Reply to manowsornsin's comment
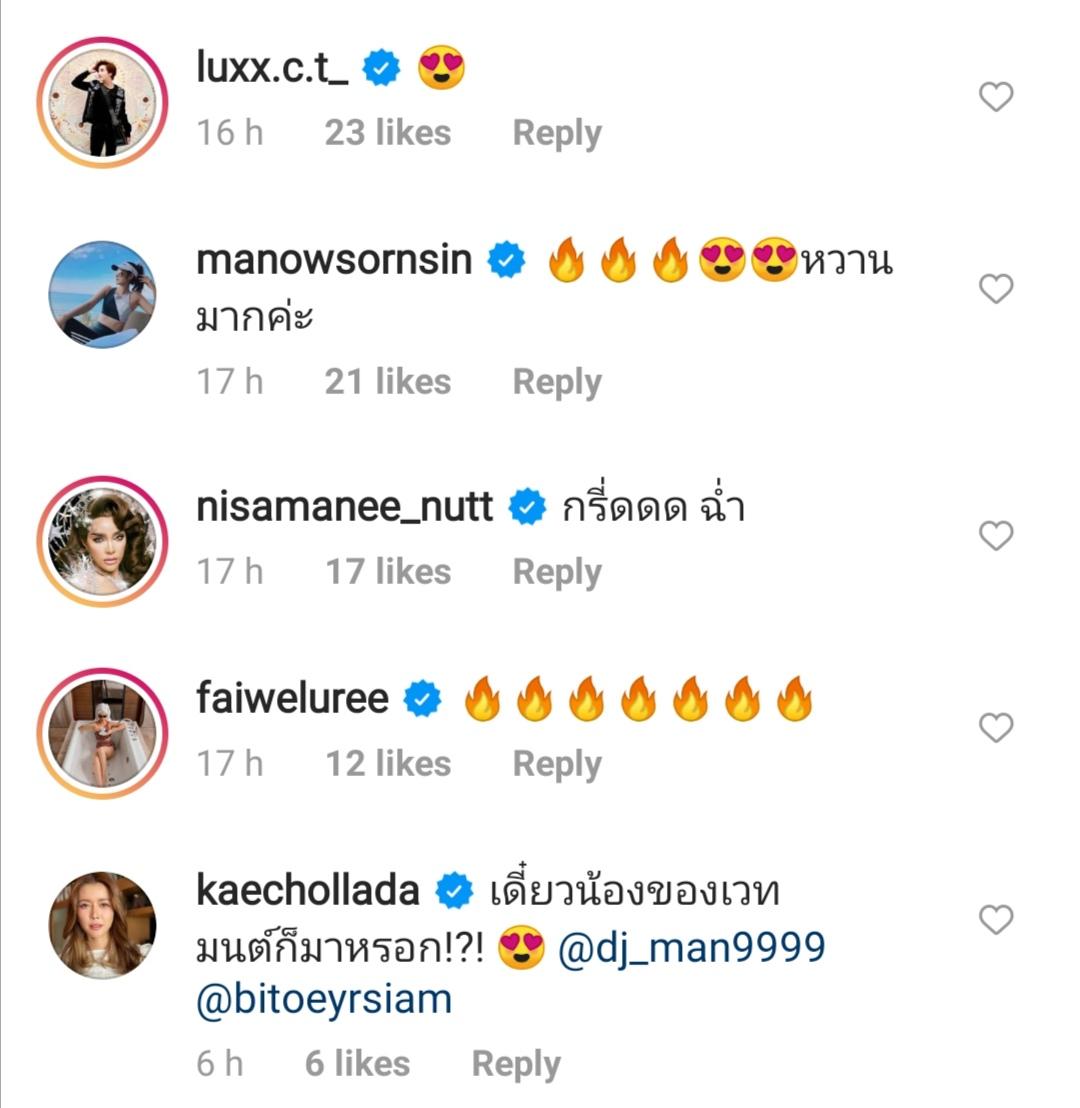Screen dimensions: 1080x1108 click(556, 382)
